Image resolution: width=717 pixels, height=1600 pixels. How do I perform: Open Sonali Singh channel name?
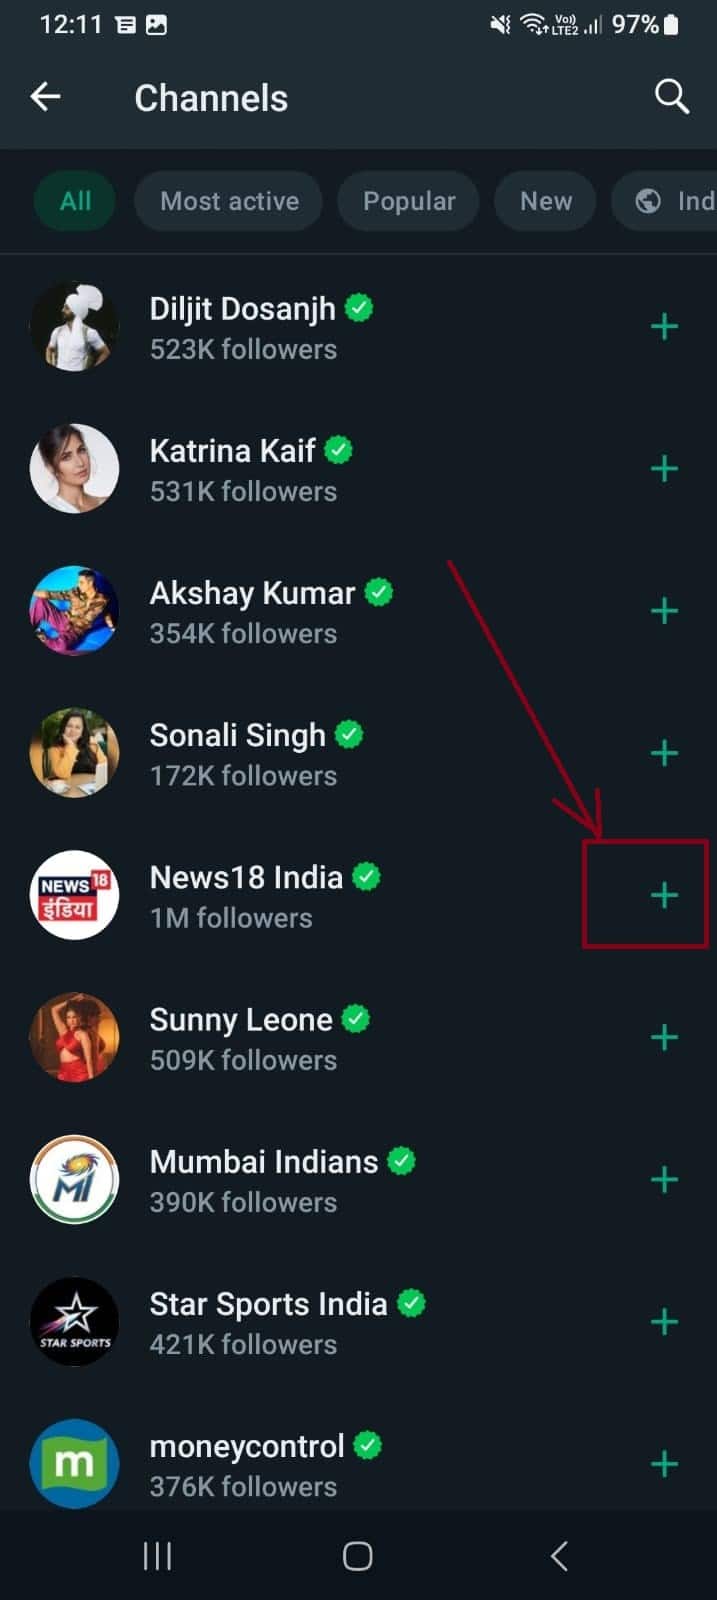[237, 736]
